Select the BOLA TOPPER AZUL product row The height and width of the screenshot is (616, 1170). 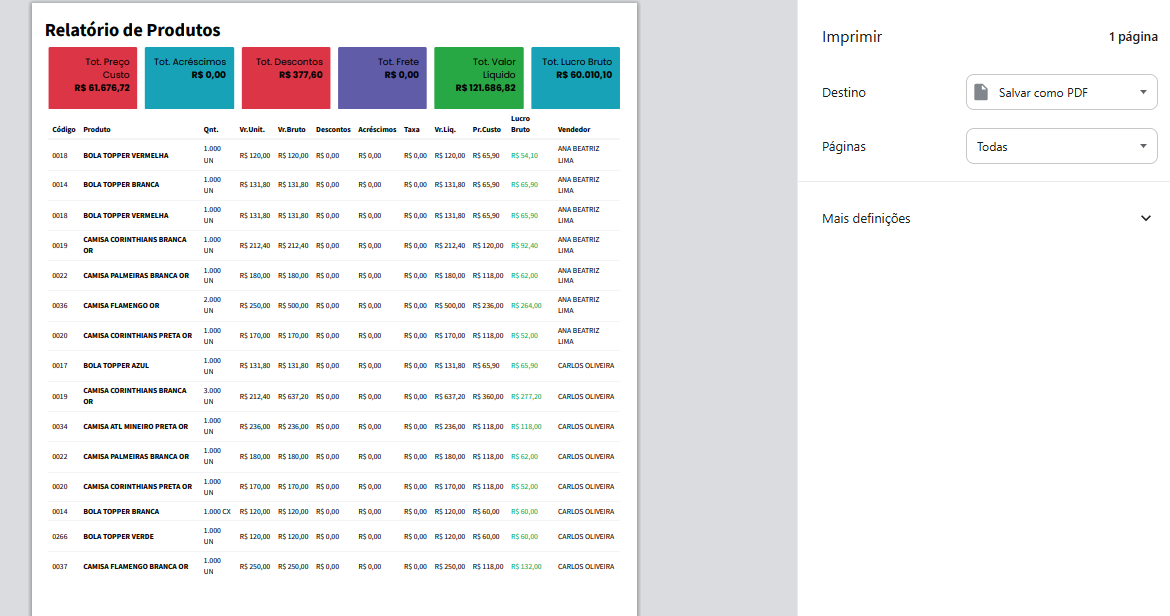pyautogui.click(x=116, y=366)
